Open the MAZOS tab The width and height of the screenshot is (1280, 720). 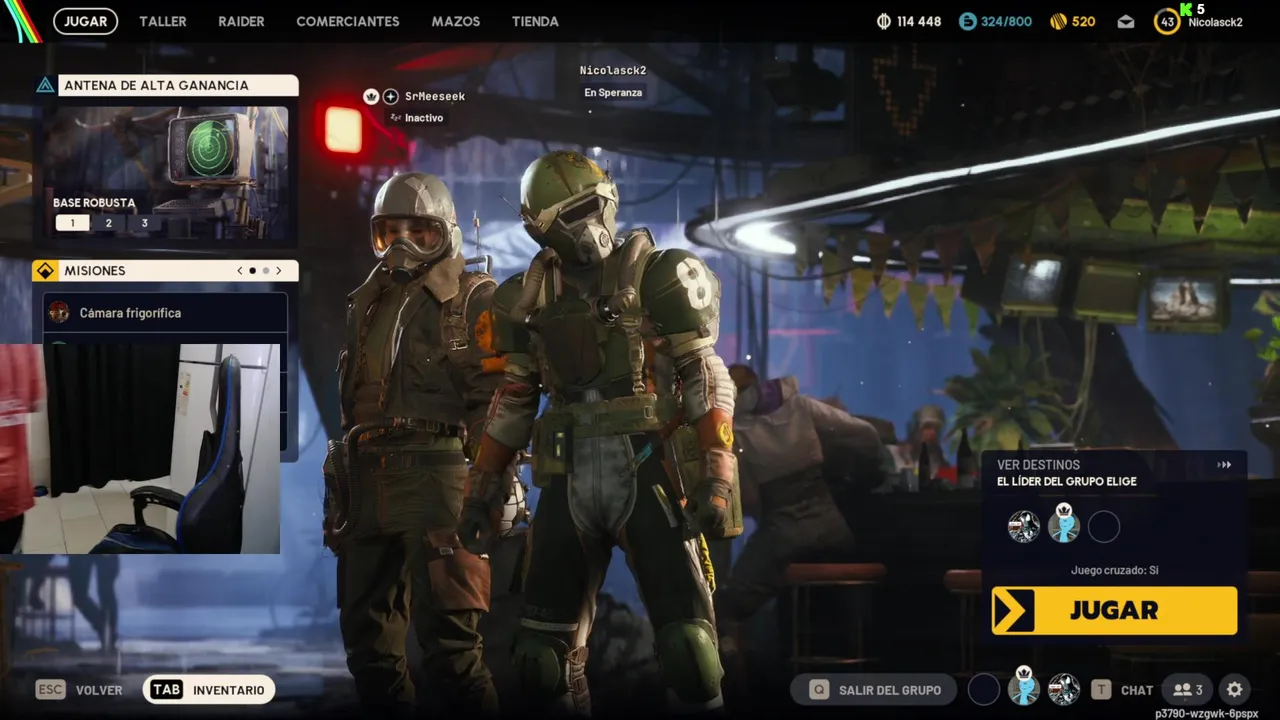pyautogui.click(x=456, y=21)
